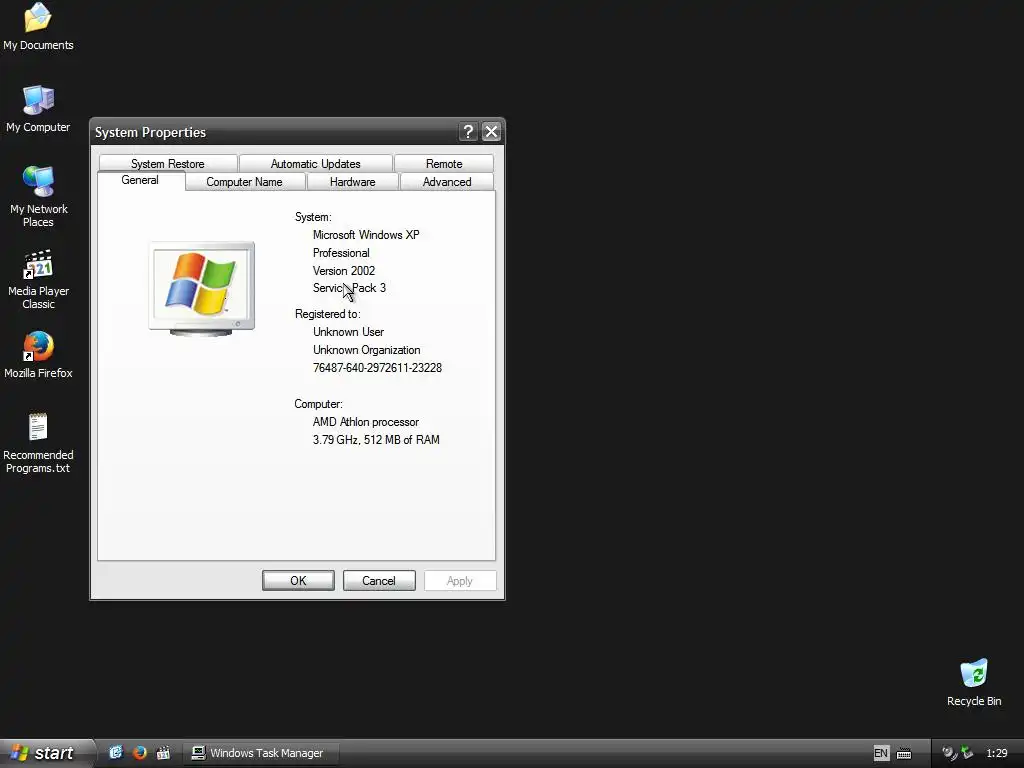
Task: Click the text "Microsoft Windows XP"
Action: coord(366,234)
